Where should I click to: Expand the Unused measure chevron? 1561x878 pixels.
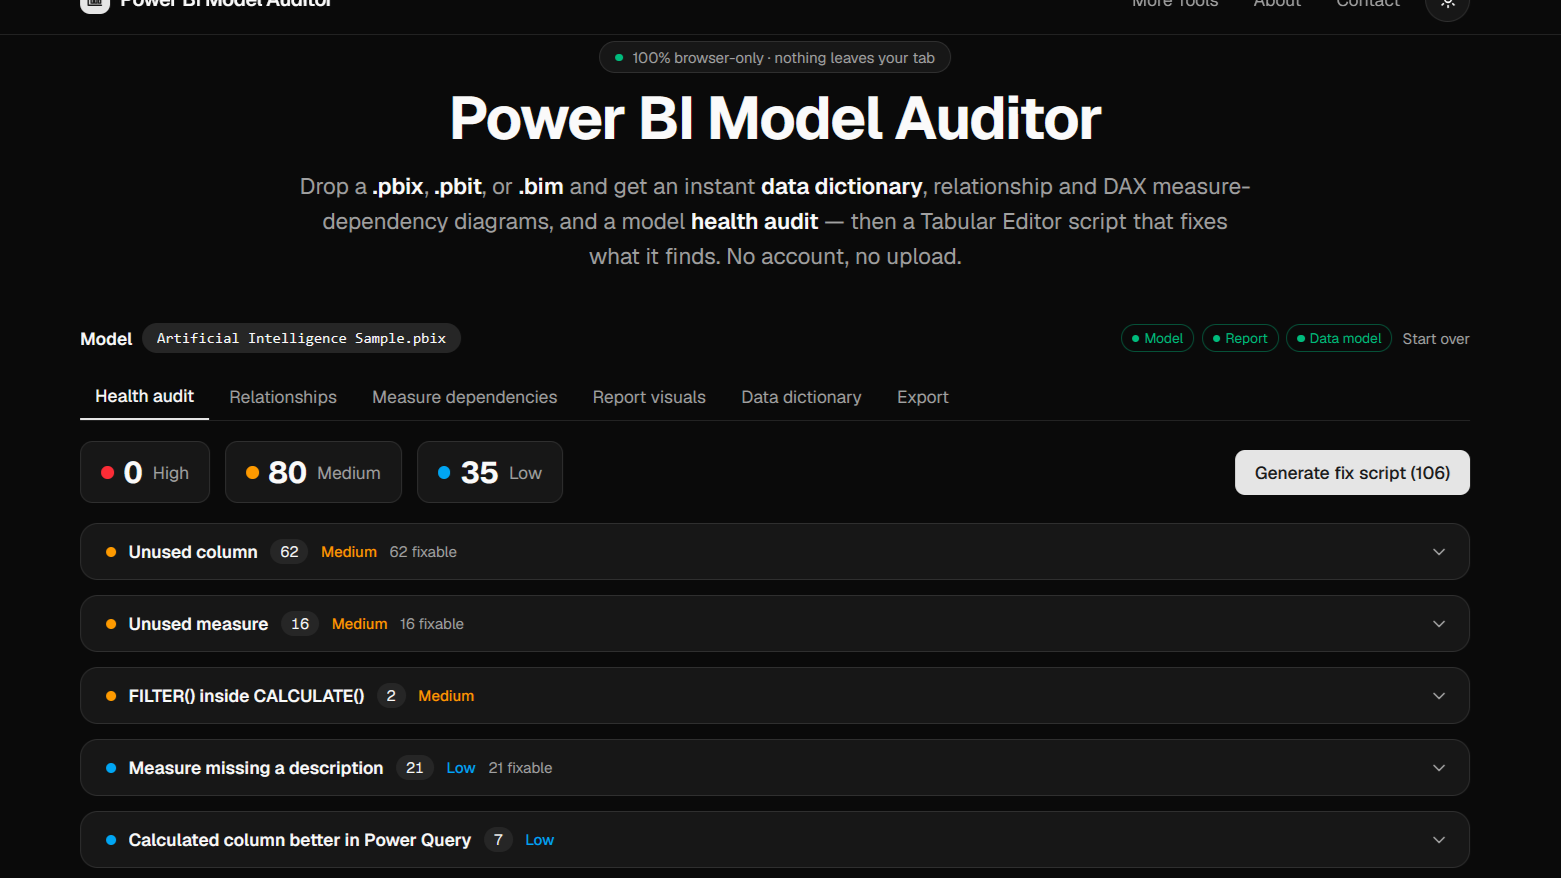(1439, 624)
